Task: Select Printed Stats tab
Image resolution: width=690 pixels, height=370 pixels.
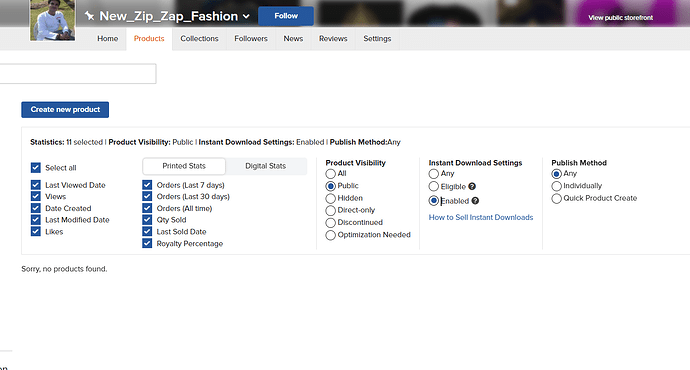Action: point(184,166)
